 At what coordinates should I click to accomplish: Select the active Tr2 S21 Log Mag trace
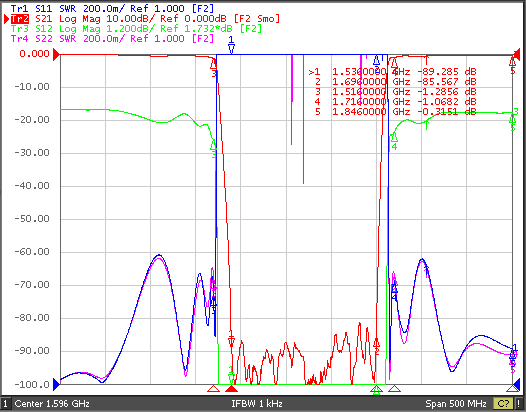(x=146, y=19)
